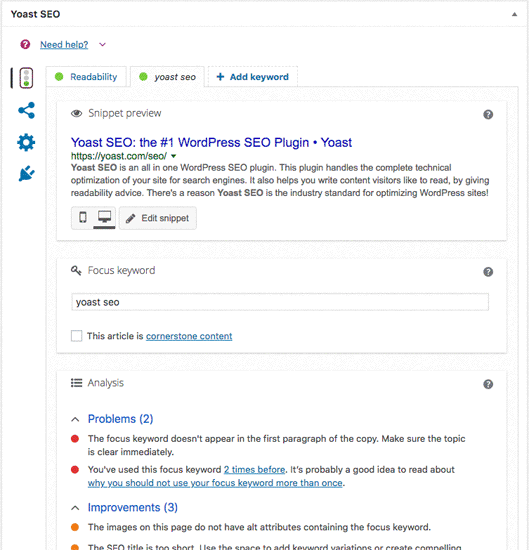This screenshot has width=529, height=550.
Task: Click the Analysis help question icon
Action: point(488,384)
